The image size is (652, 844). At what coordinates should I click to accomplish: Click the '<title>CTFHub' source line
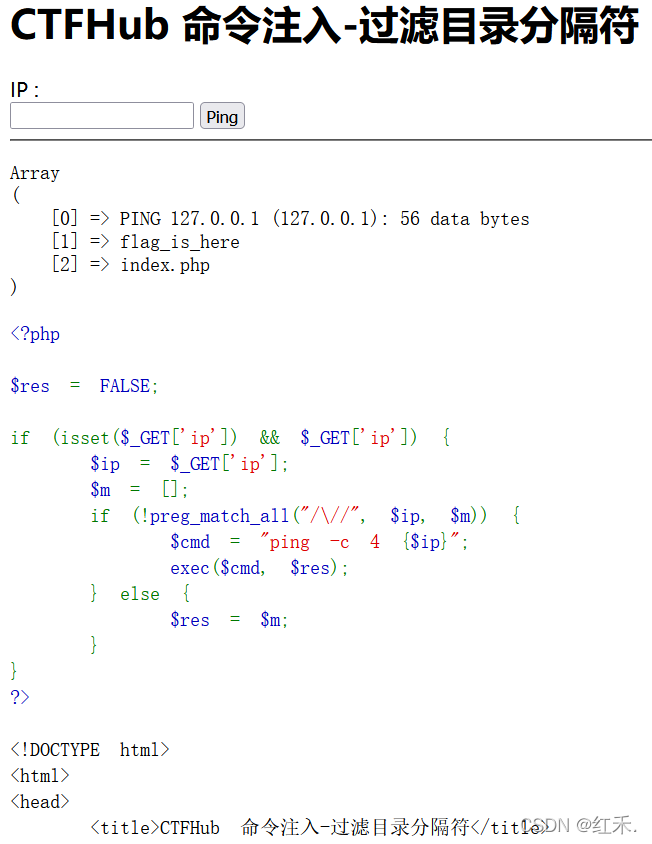(x=318, y=827)
